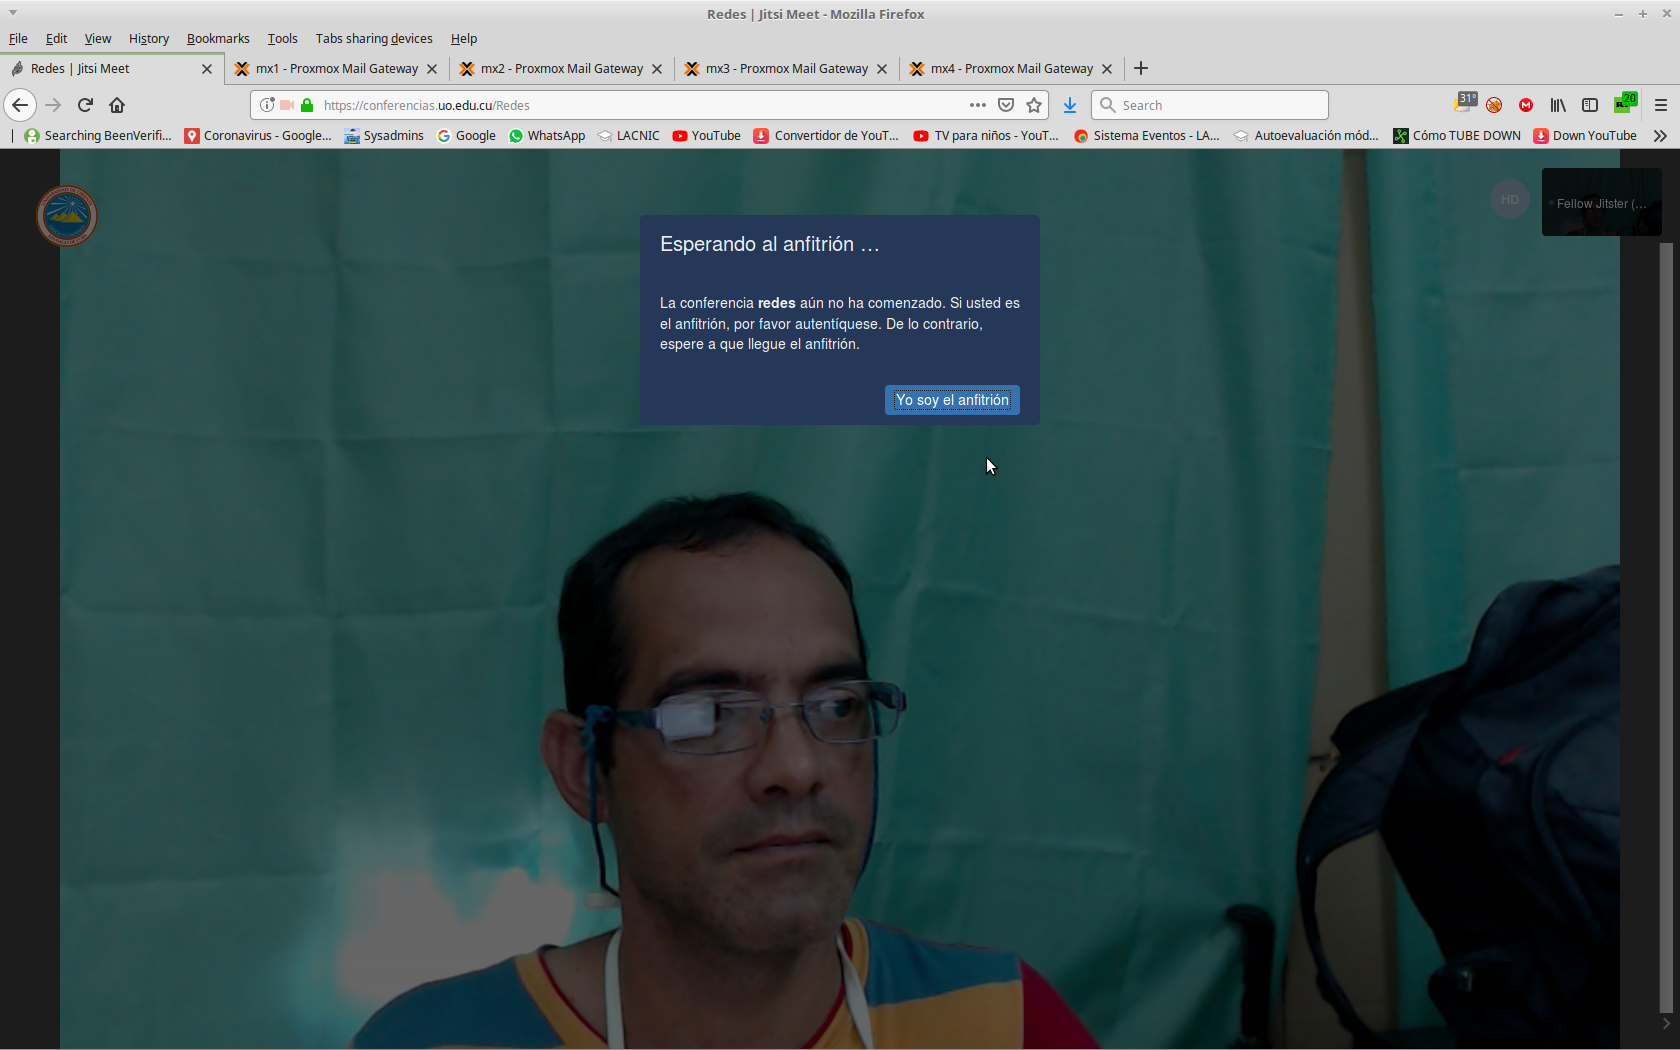Click 'Yo soy el anfitrión' button

[x=952, y=400]
